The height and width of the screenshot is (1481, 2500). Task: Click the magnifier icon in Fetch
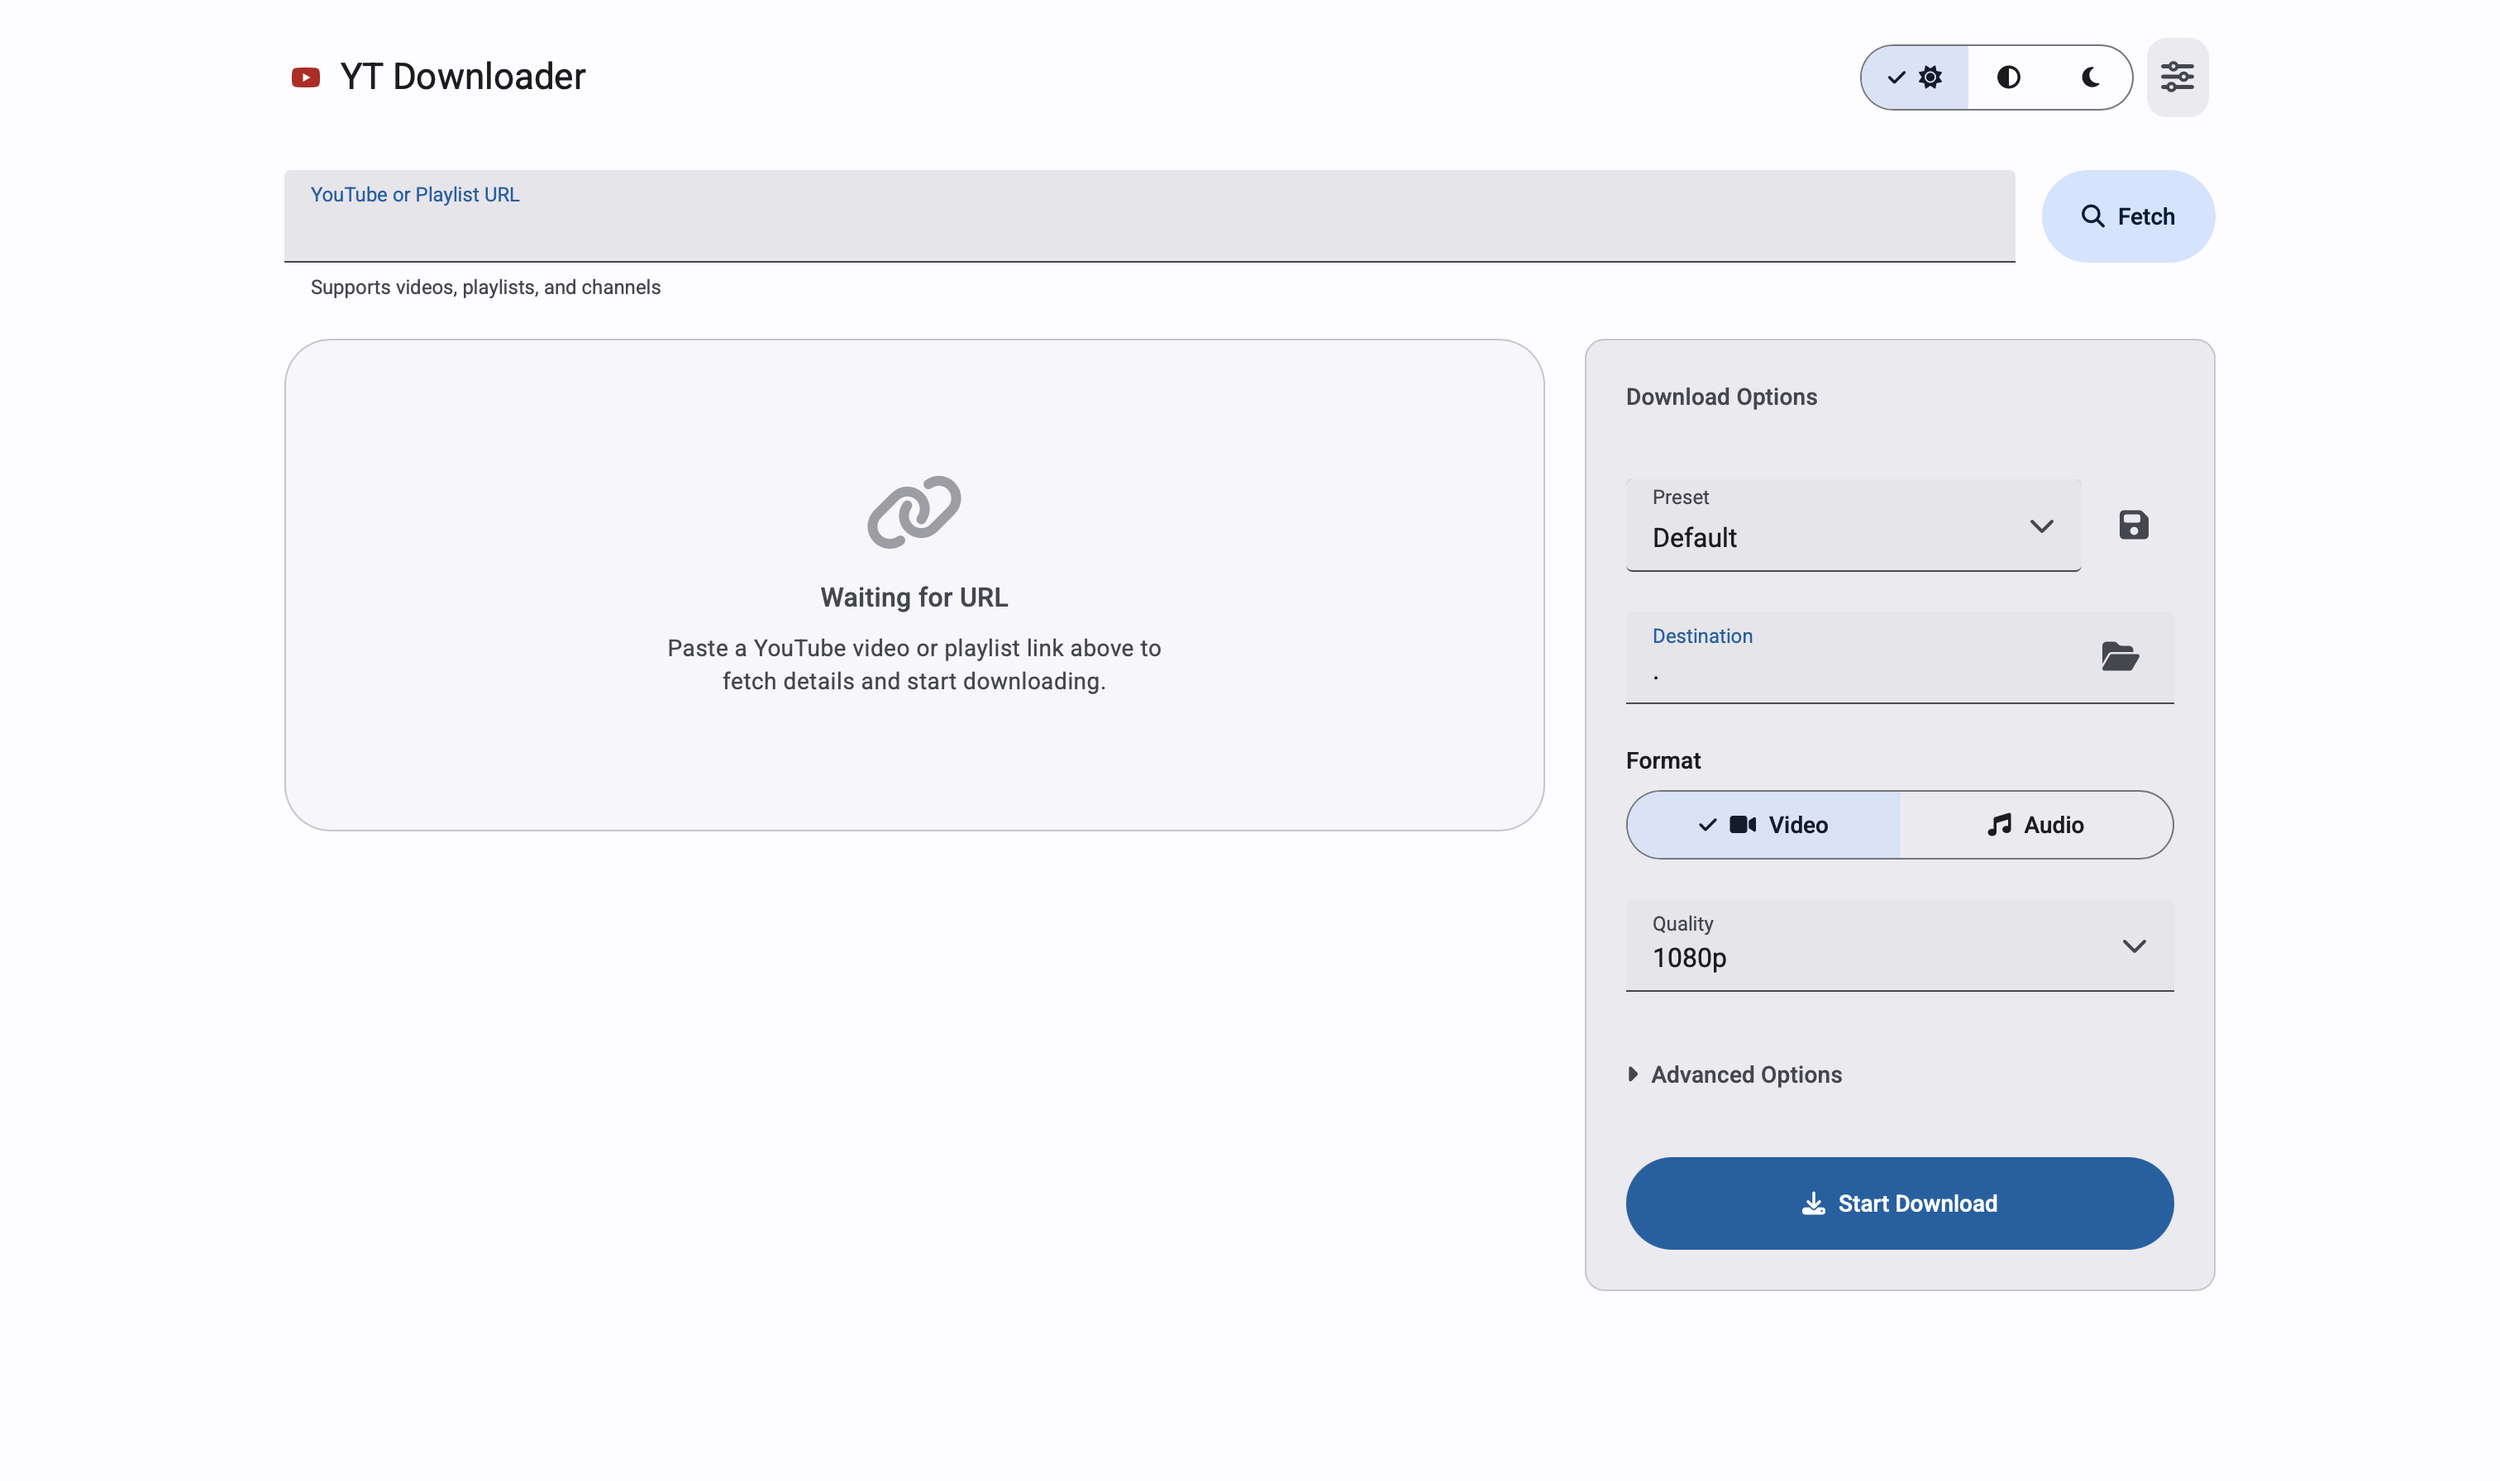pos(2092,216)
